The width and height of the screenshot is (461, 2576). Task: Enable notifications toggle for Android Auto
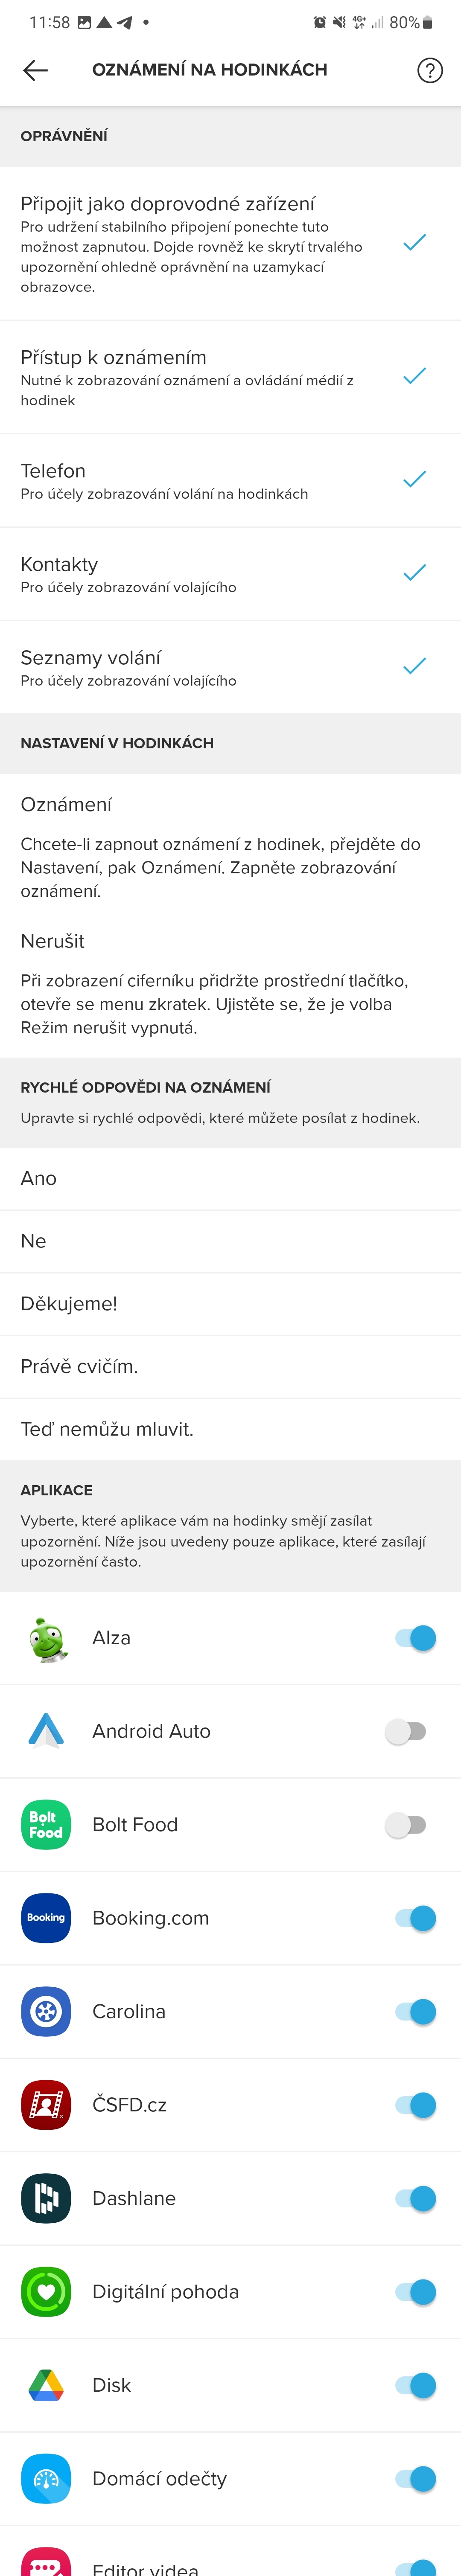tap(406, 1731)
